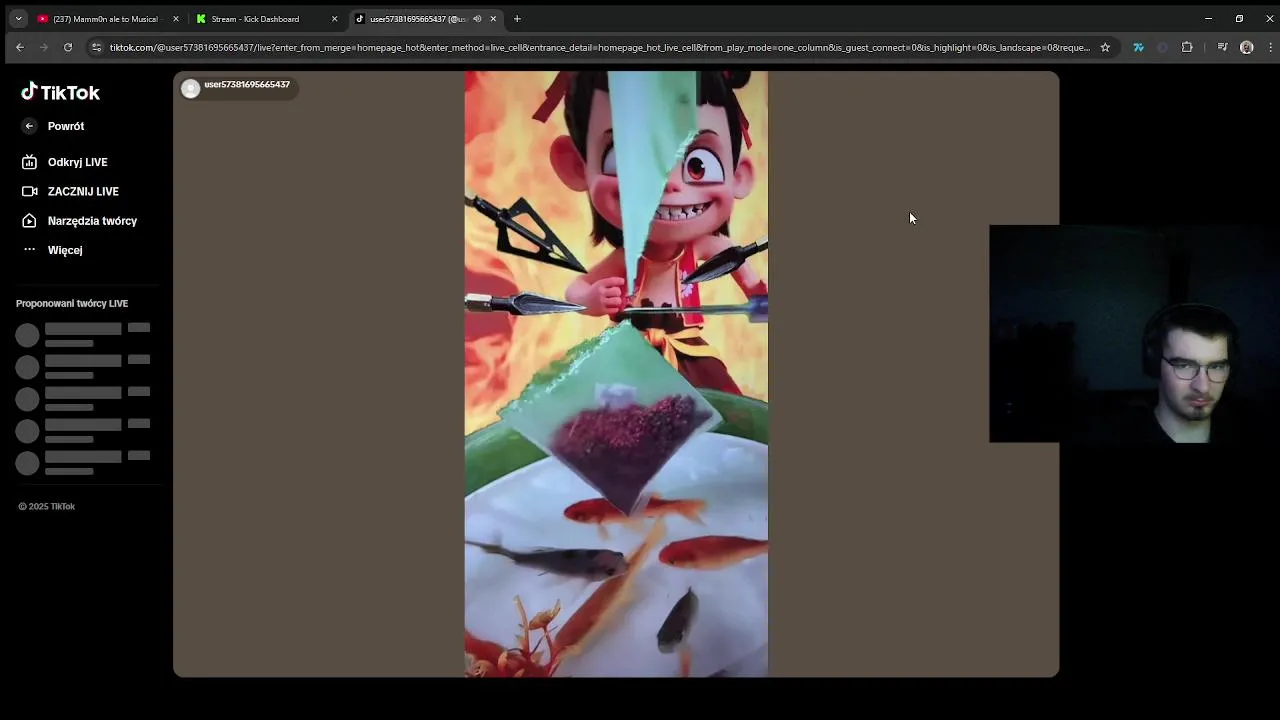
Task: Click the dim round extension icon beside 7TV
Action: 1162,47
